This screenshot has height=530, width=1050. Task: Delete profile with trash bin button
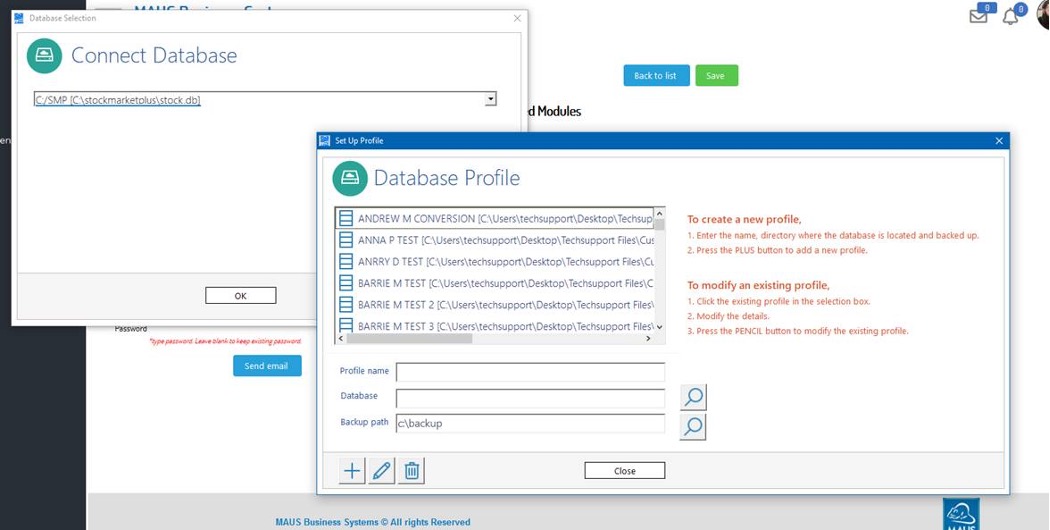[x=412, y=471]
